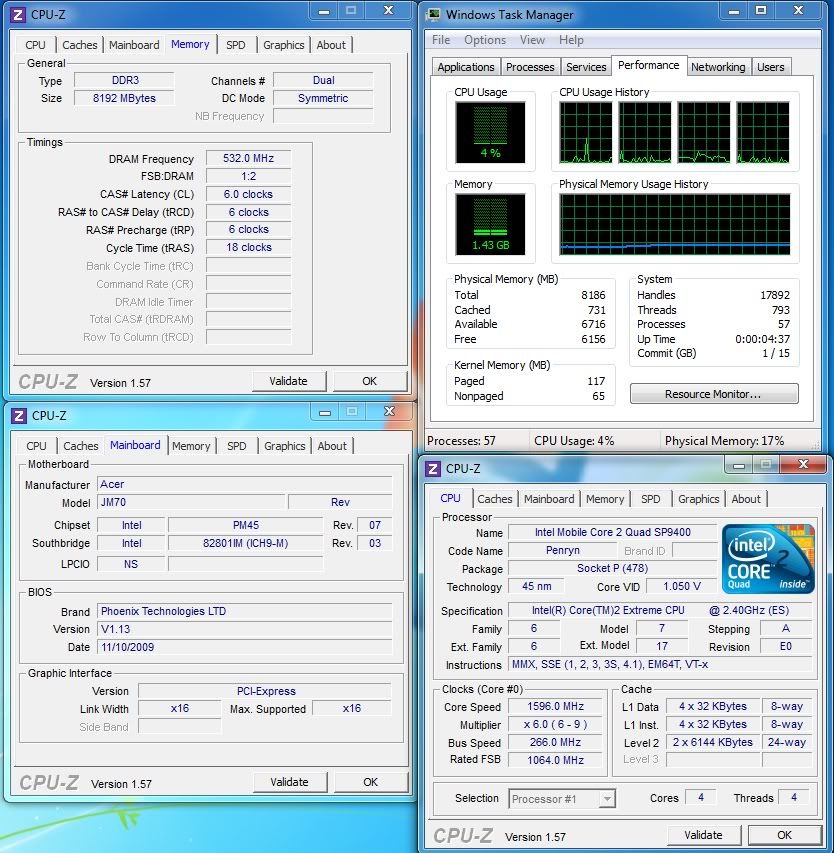The image size is (834, 853).
Task: Switch to Networking tab in Task Manager
Action: pyautogui.click(x=718, y=67)
